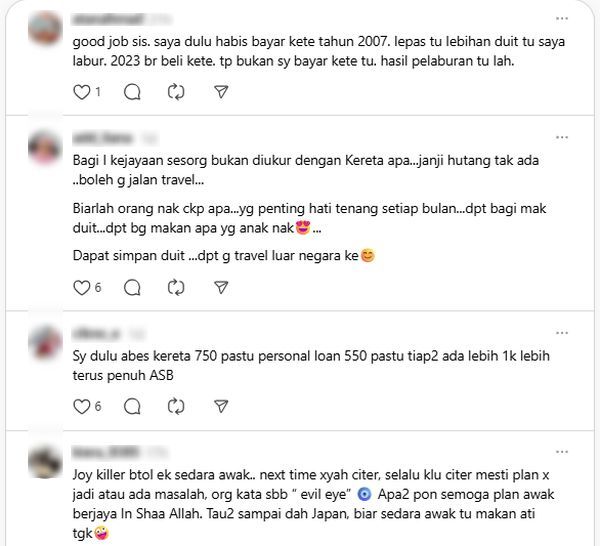Open blurred username above 'Sy dulu abes' comment
Screen dimensions: 600x546
click(96, 334)
